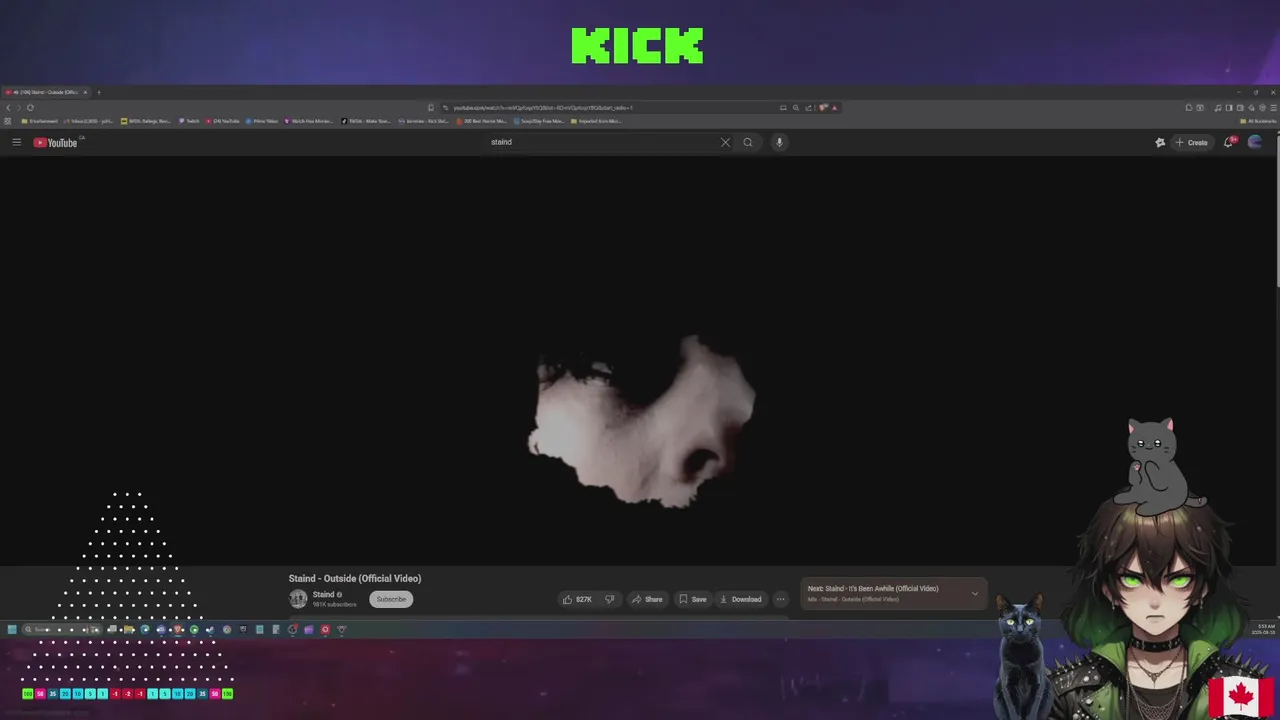1280x720 pixels.
Task: Open the Entertainment bookmarks folder
Action: tap(40, 121)
